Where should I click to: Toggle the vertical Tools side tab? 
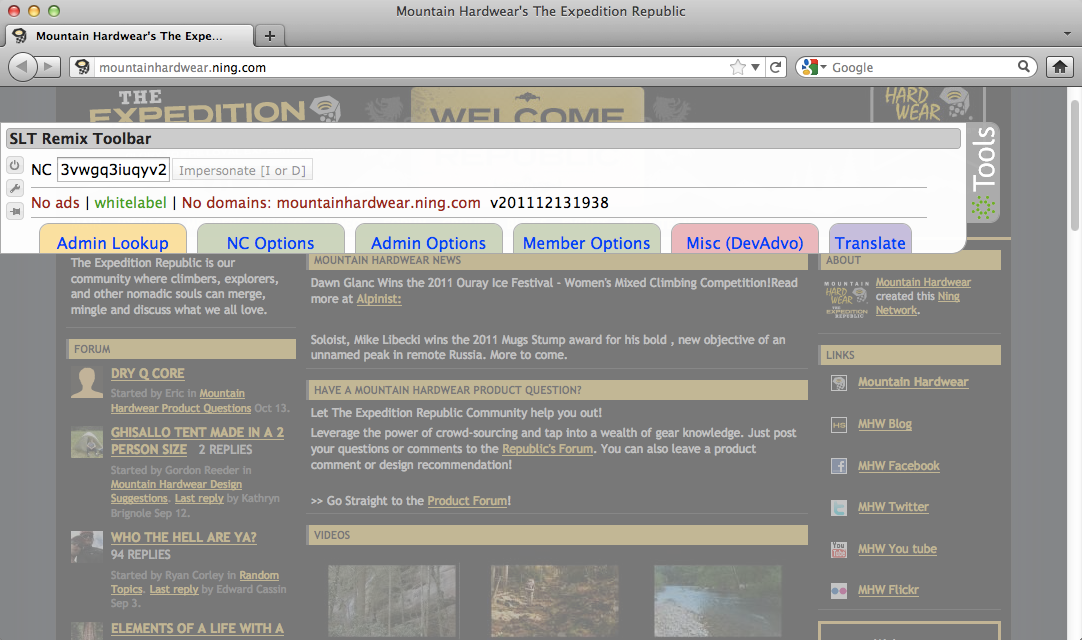985,172
